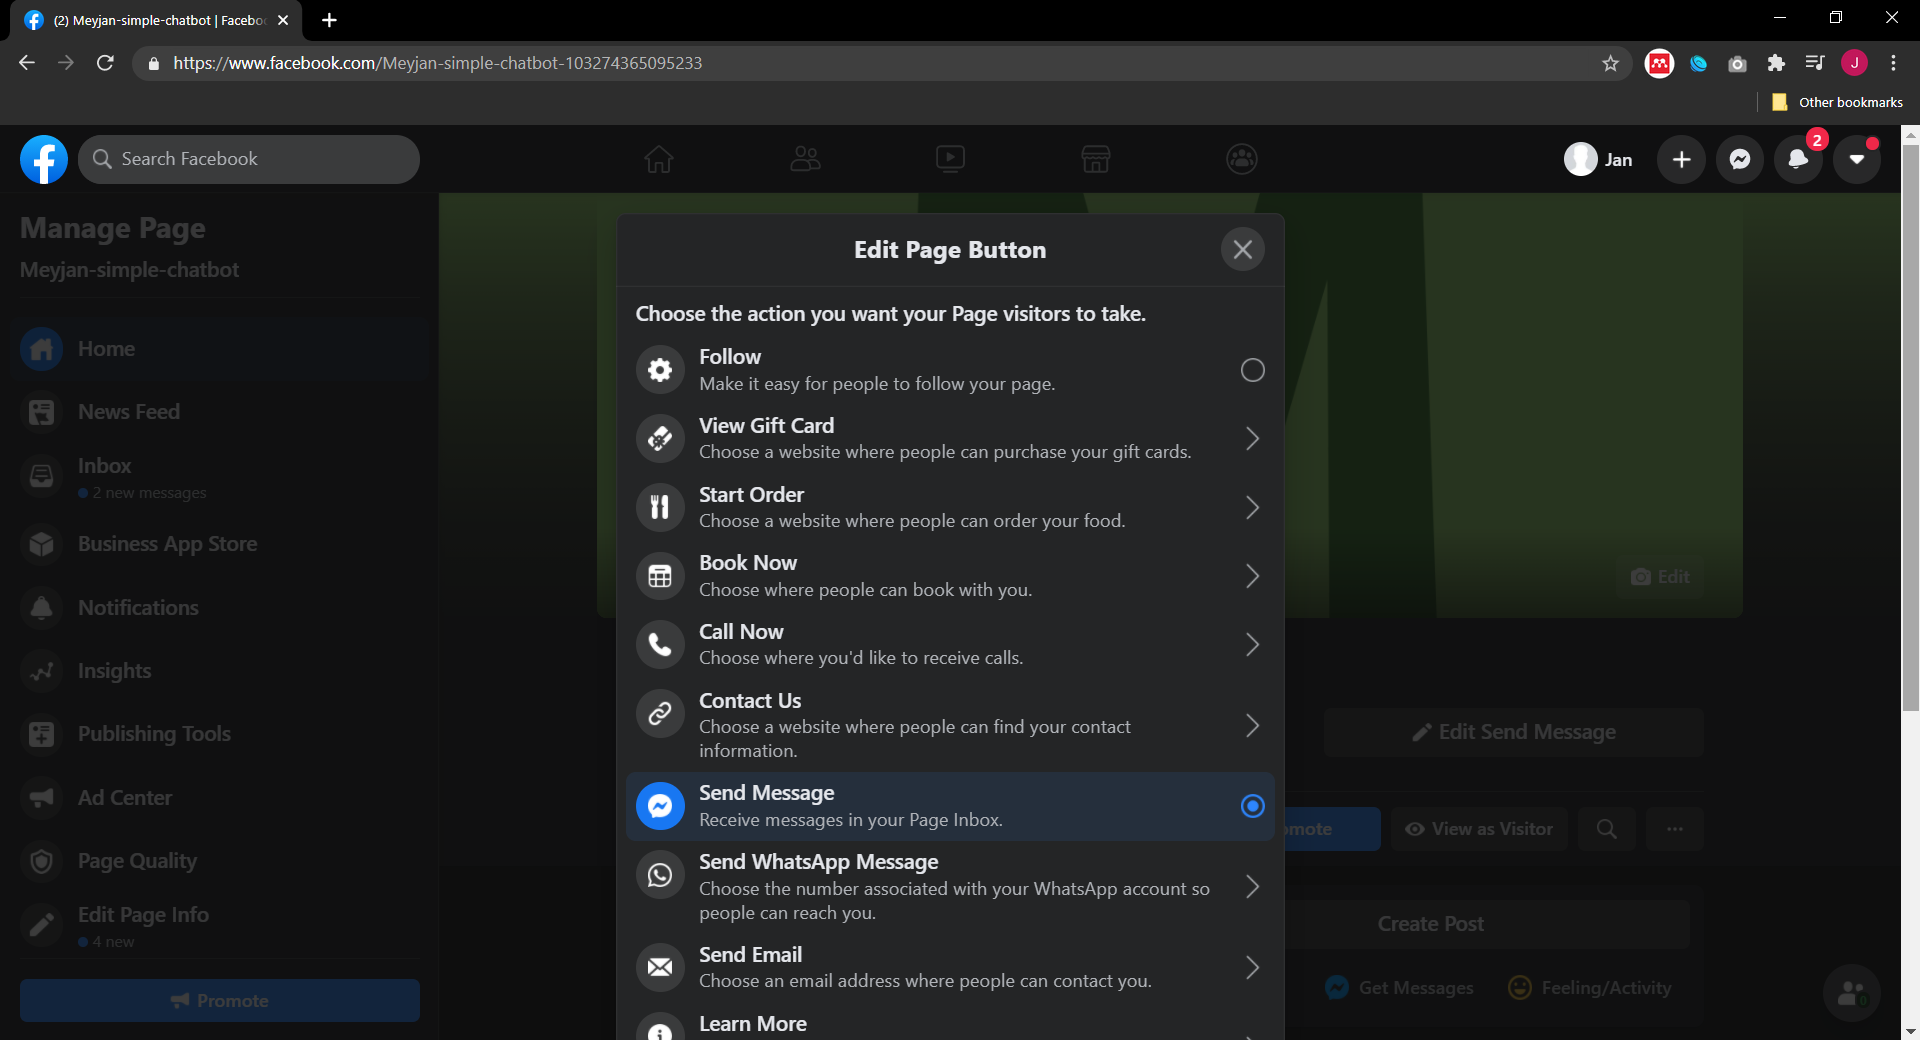This screenshot has height=1040, width=1920.
Task: Click the Send Message messenger icon
Action: tap(660, 806)
